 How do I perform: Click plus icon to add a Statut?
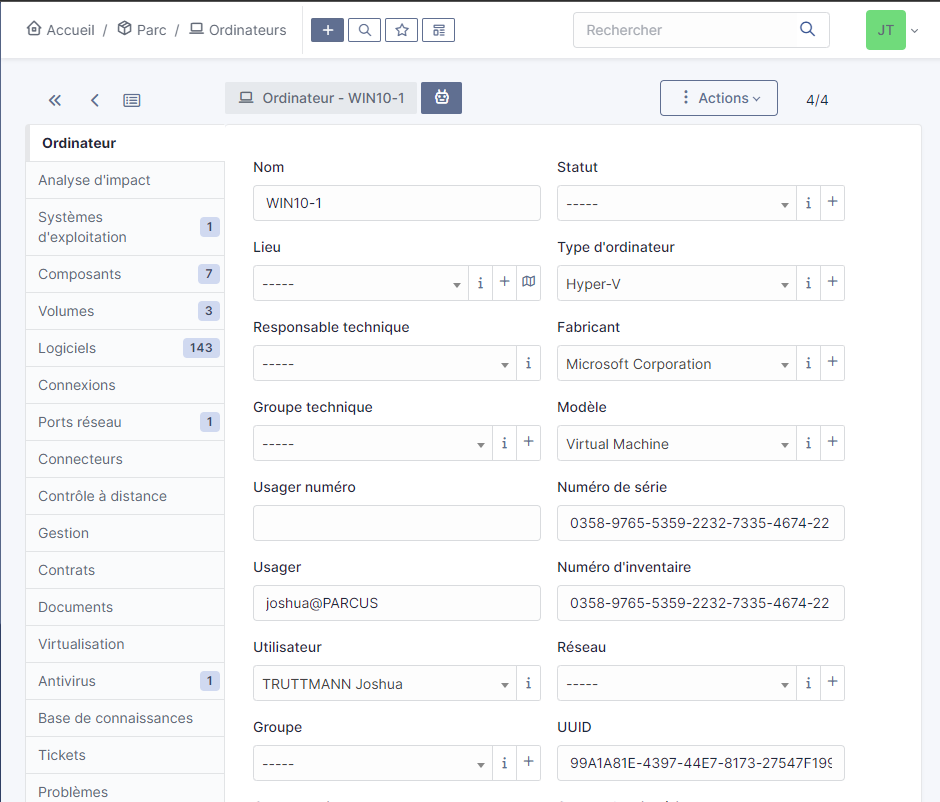833,203
